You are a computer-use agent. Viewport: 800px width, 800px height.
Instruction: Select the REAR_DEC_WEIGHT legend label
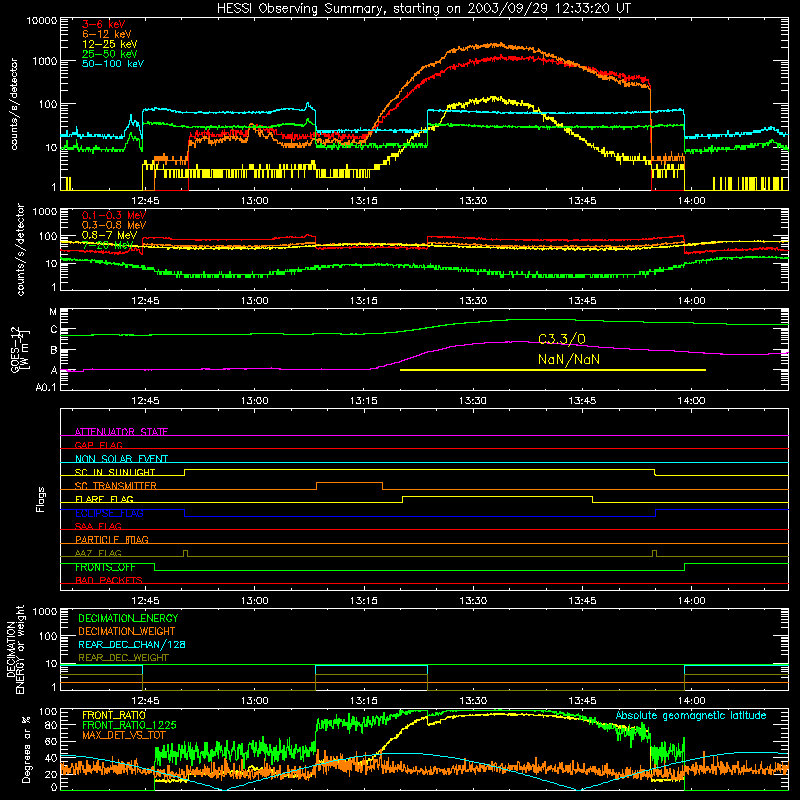123,658
